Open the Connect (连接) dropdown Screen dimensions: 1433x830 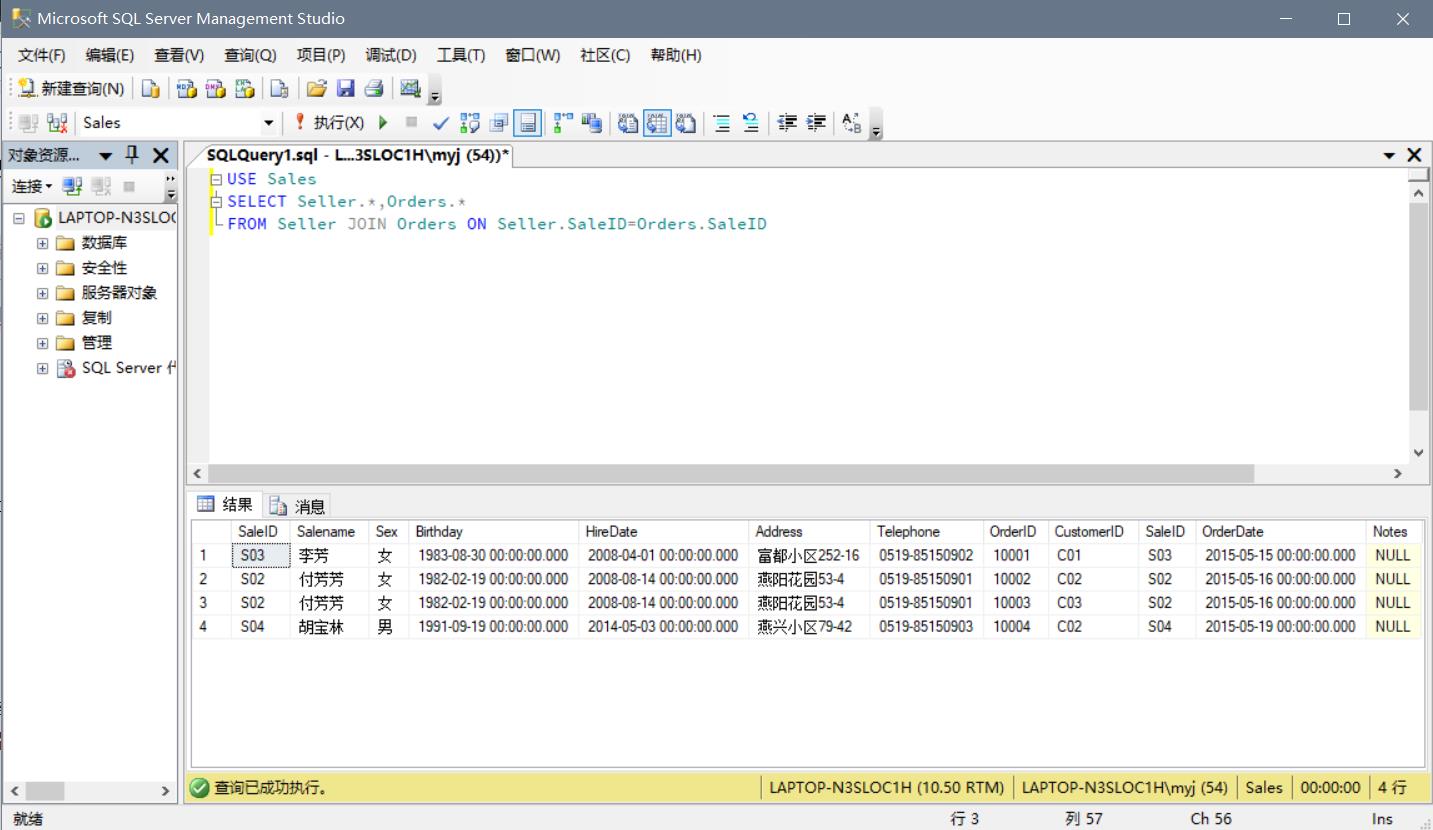tap(32, 186)
